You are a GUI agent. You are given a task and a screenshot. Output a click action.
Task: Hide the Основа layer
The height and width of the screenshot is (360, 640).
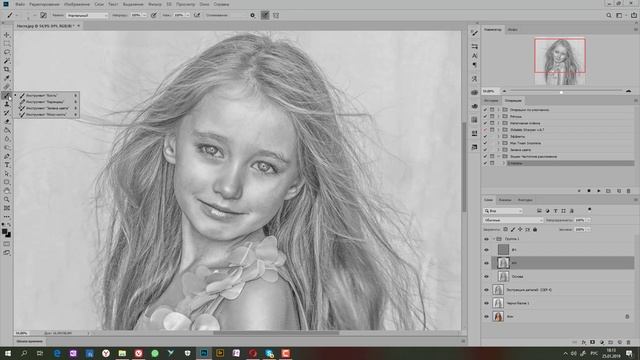(486, 276)
